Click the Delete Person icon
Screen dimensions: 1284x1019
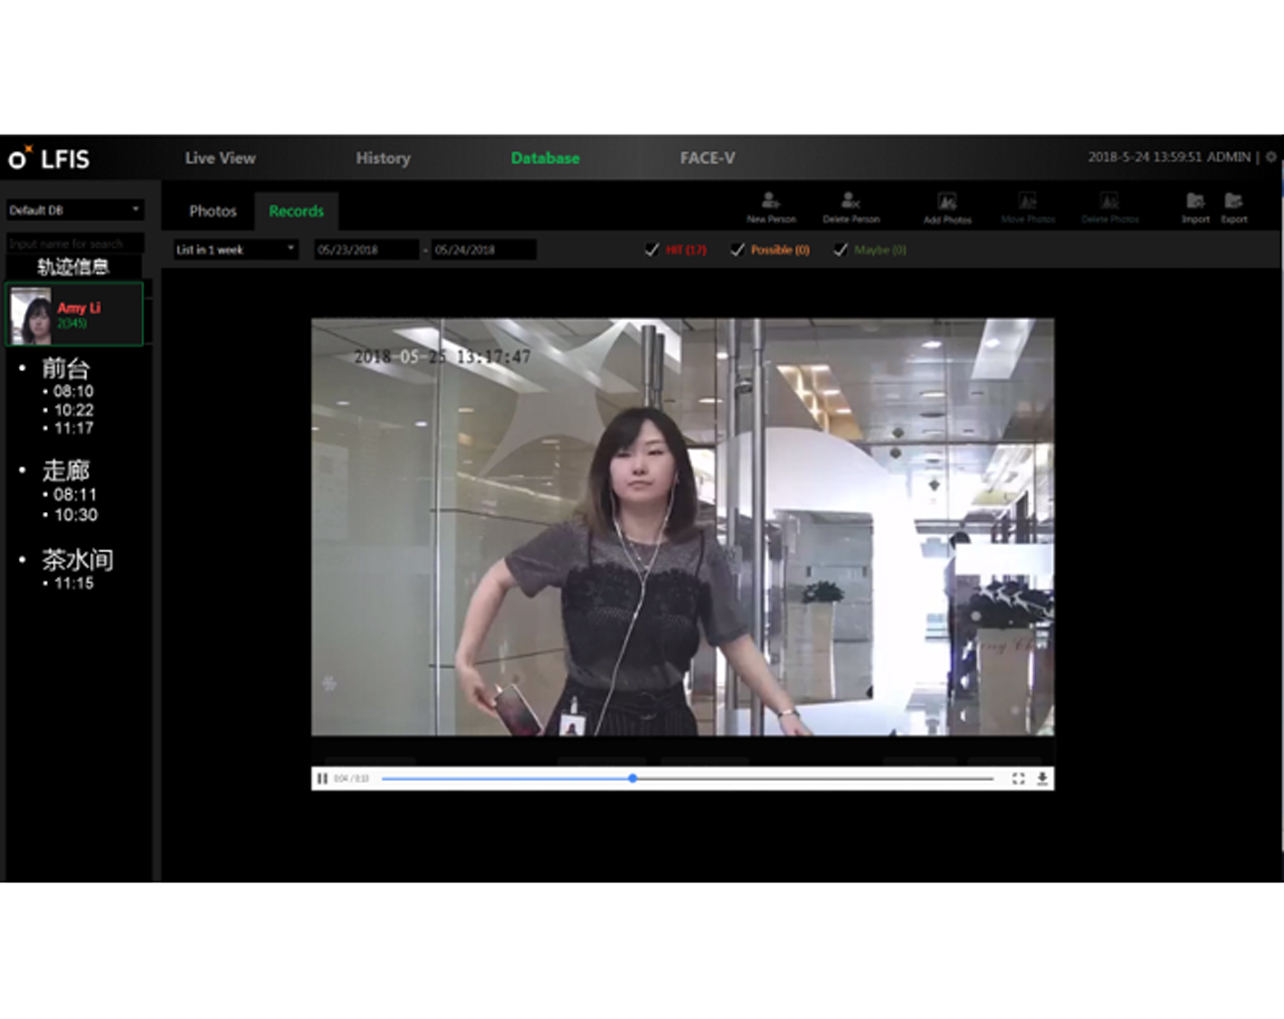pyautogui.click(x=850, y=202)
